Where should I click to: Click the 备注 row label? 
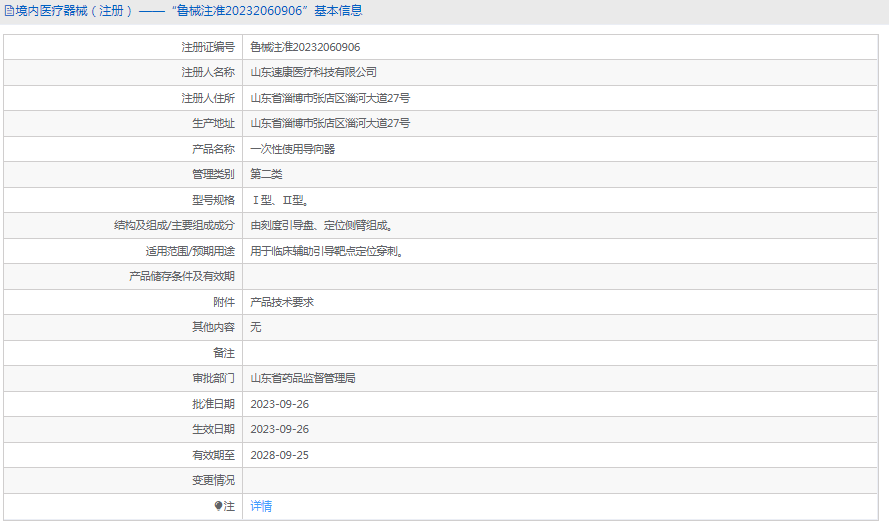pos(224,353)
